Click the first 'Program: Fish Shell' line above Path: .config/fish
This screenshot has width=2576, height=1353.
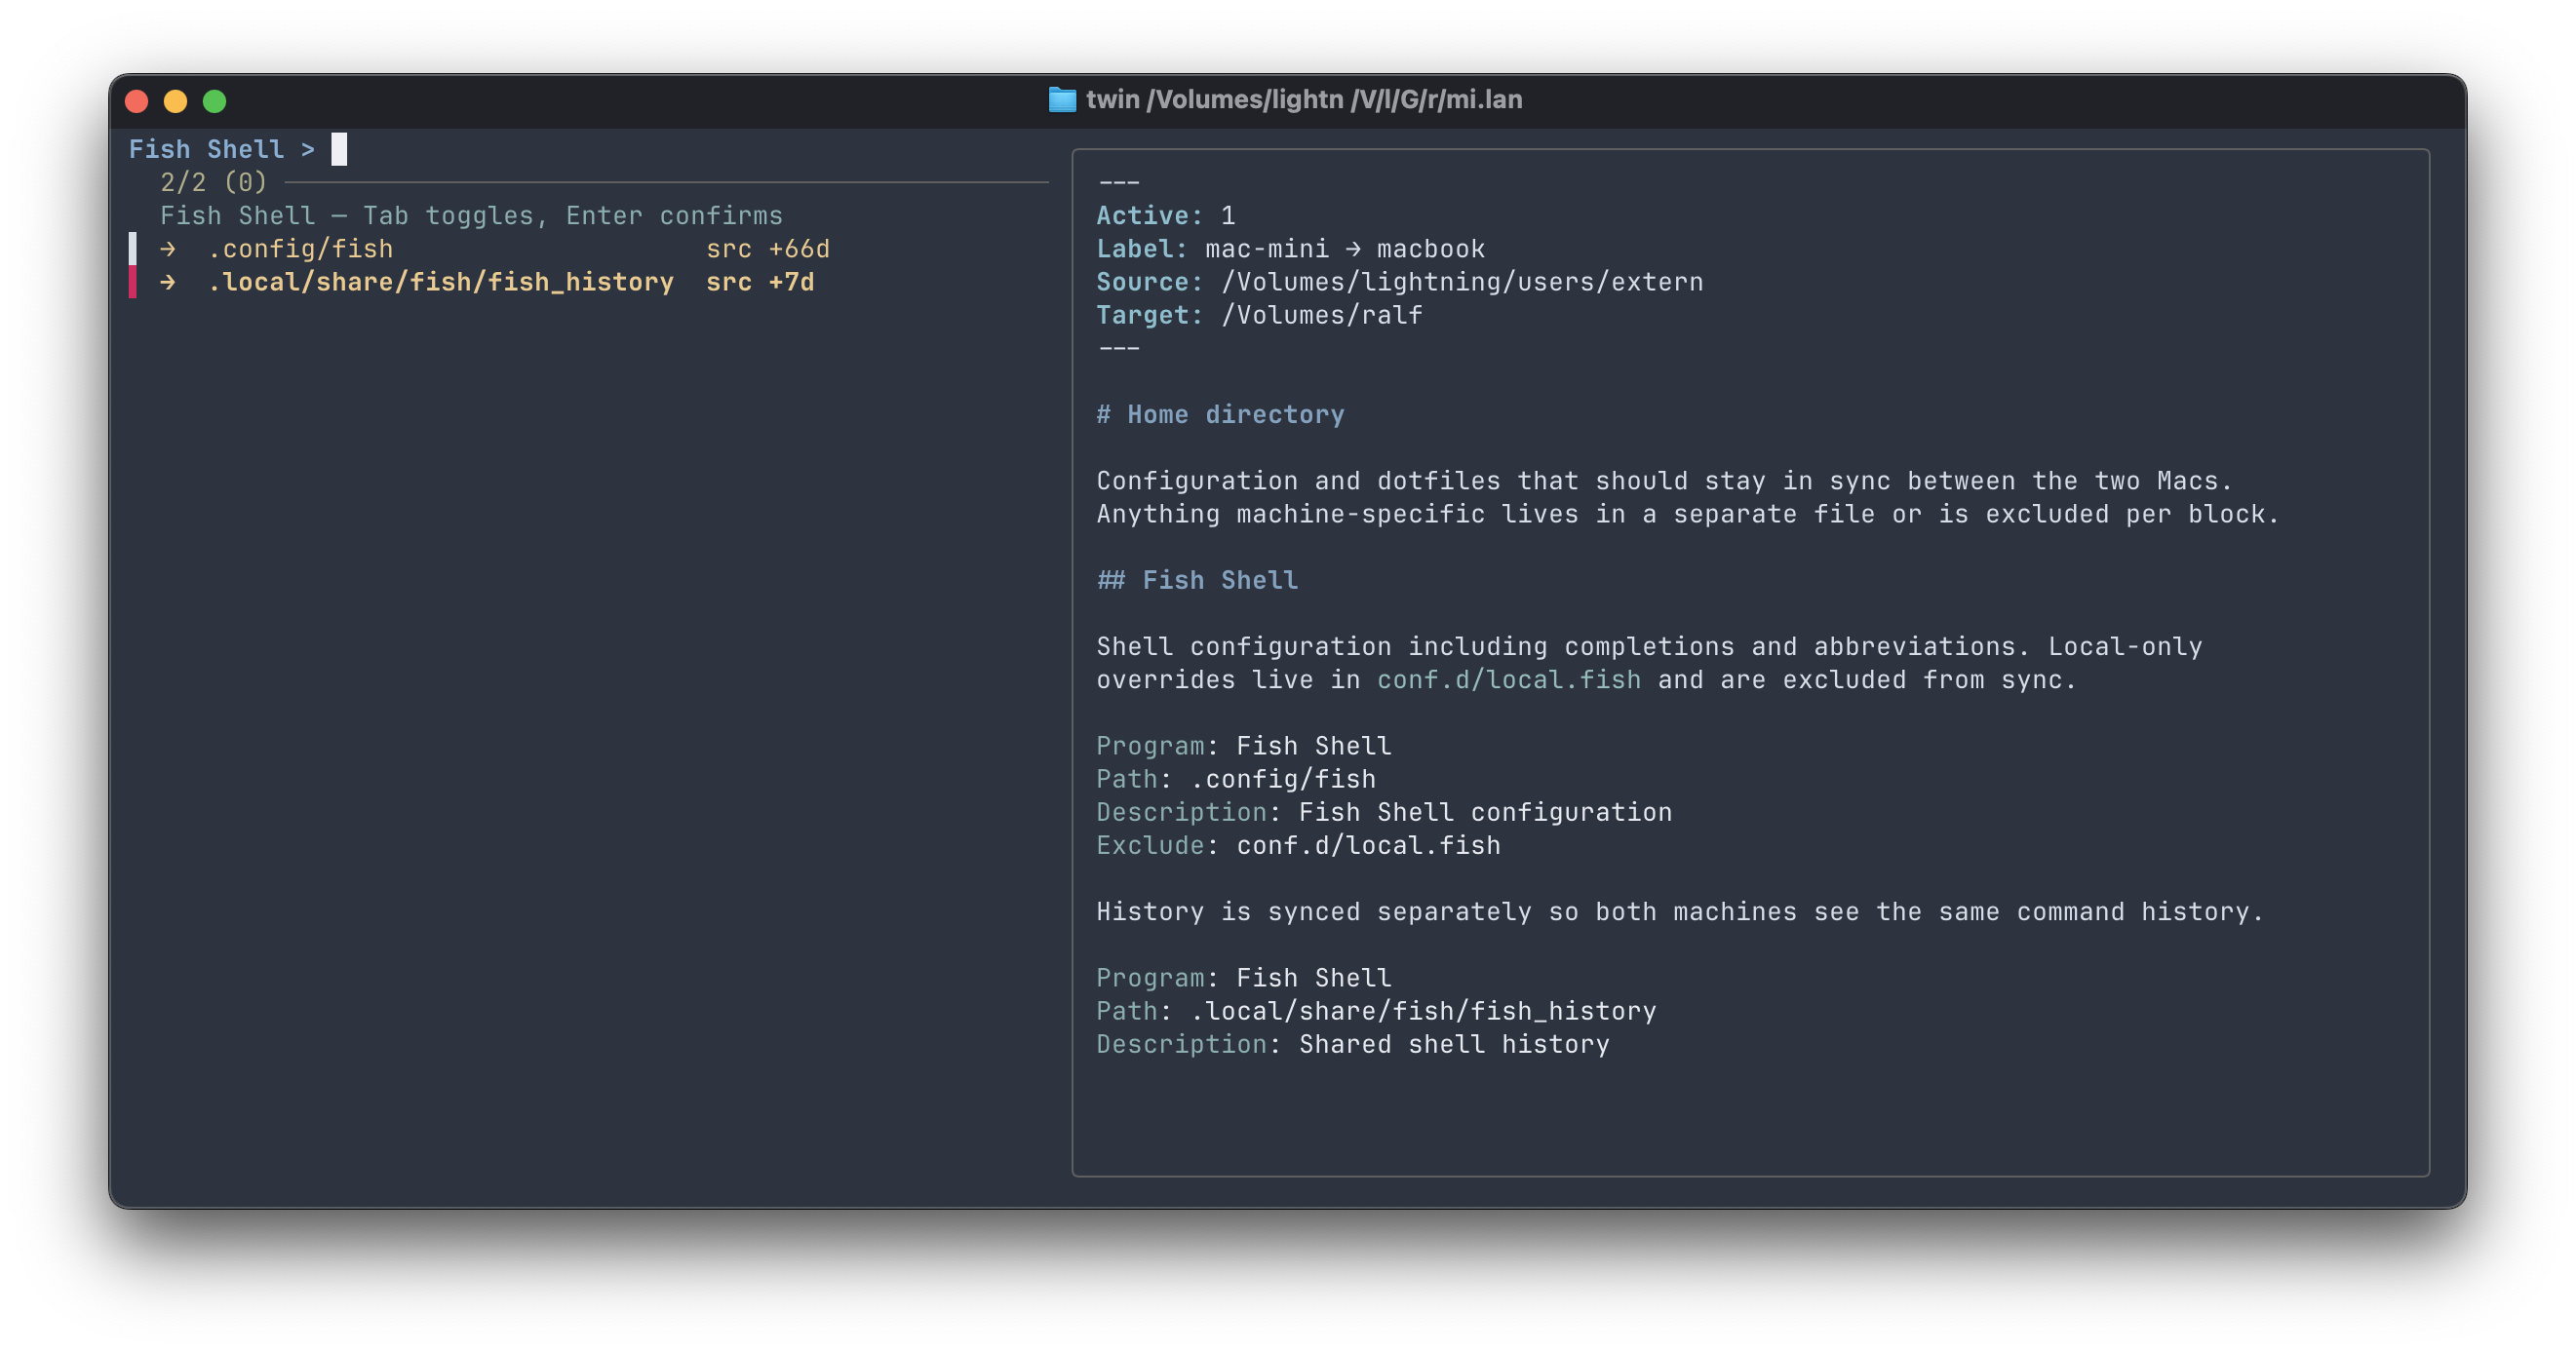pos(1243,746)
